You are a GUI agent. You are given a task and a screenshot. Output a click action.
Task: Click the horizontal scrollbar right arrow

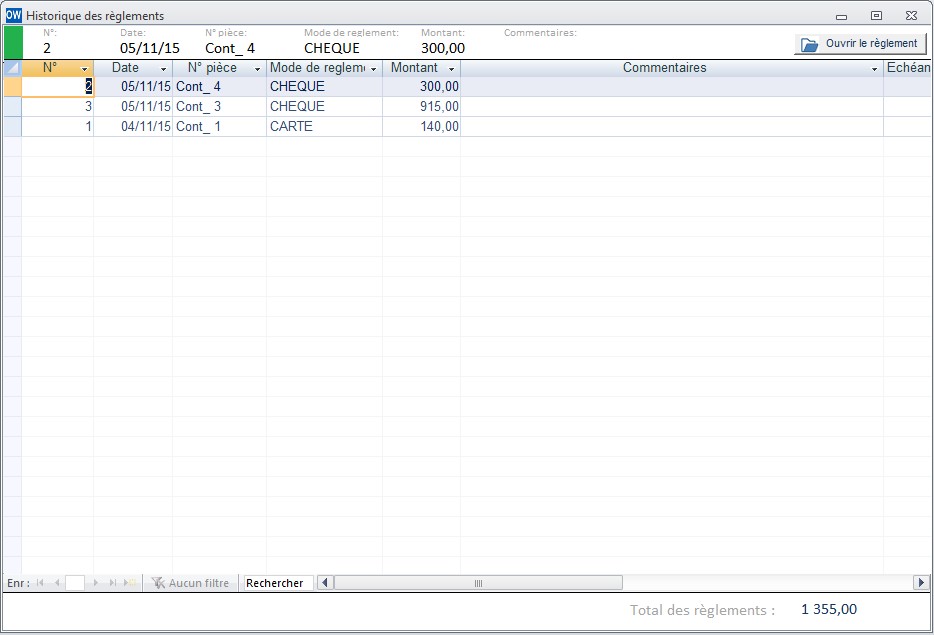tap(921, 583)
